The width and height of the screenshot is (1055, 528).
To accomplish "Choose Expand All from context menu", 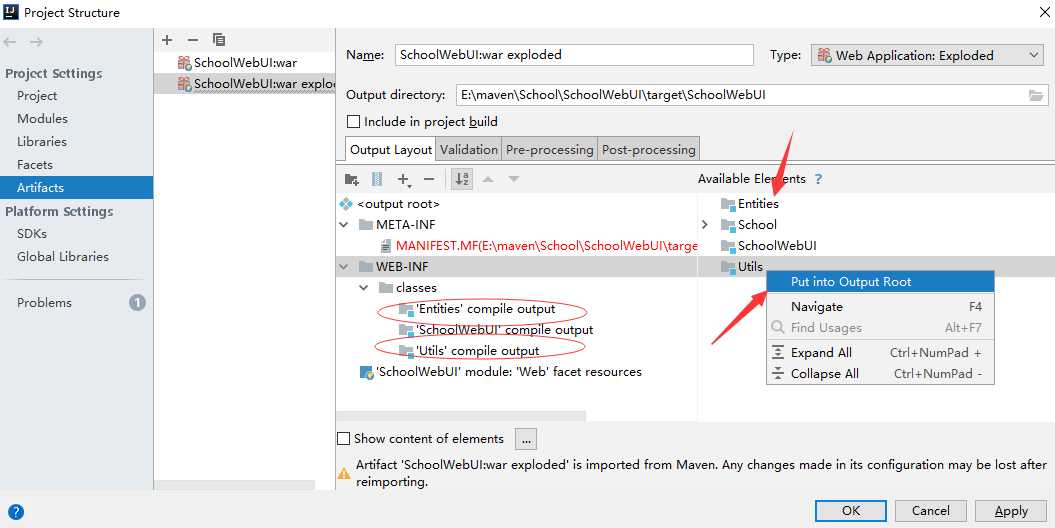I will [x=880, y=352].
